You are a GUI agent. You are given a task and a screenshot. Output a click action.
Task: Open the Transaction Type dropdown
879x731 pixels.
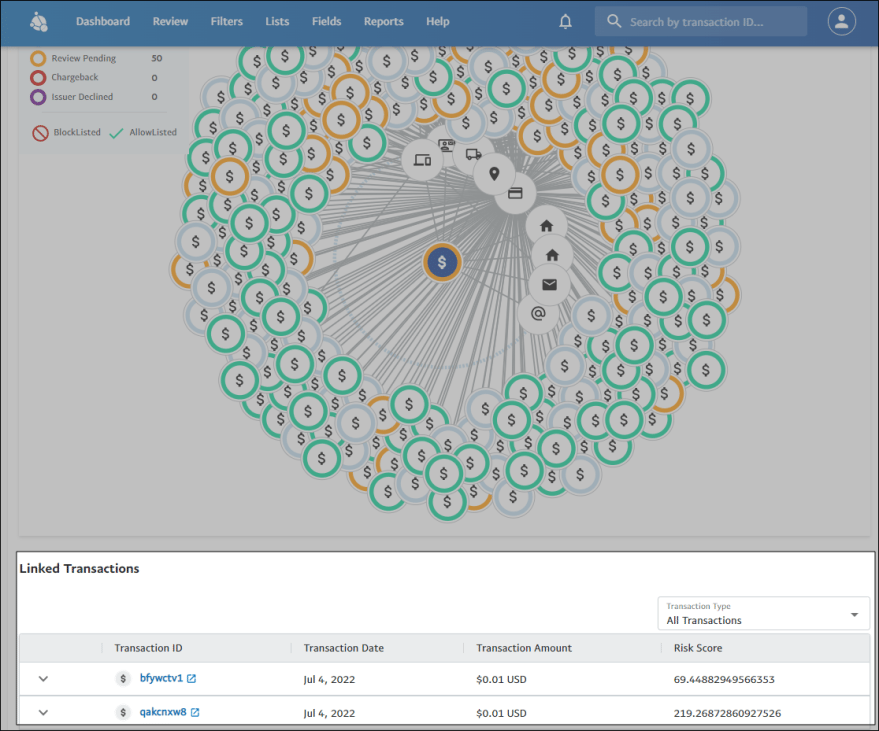(763, 614)
